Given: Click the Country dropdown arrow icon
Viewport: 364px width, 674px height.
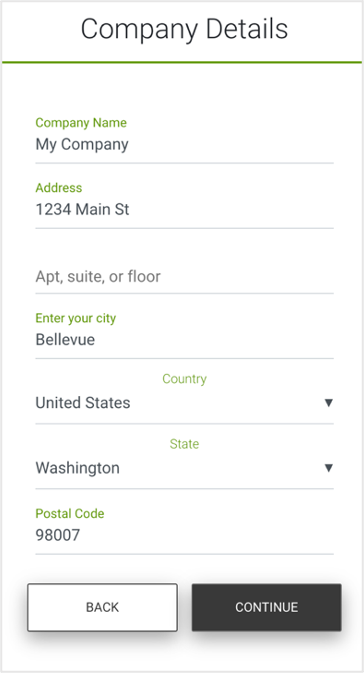Looking at the screenshot, I should pos(328,403).
